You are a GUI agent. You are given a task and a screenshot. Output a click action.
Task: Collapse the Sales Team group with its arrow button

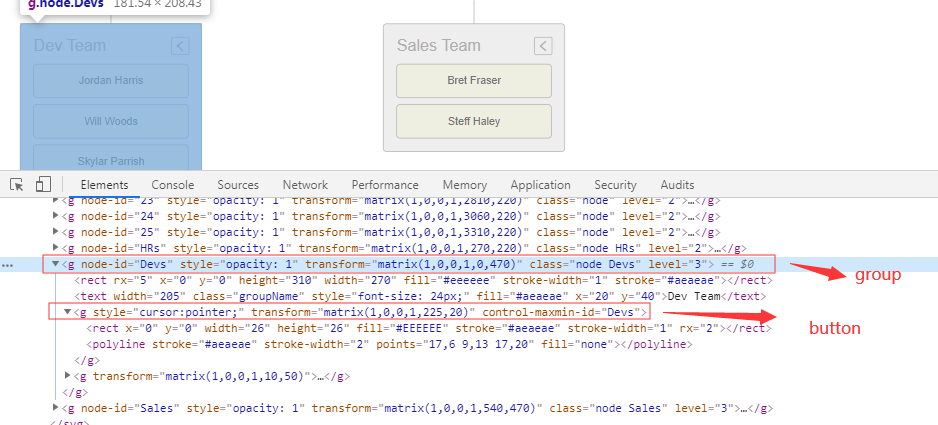pyautogui.click(x=543, y=45)
